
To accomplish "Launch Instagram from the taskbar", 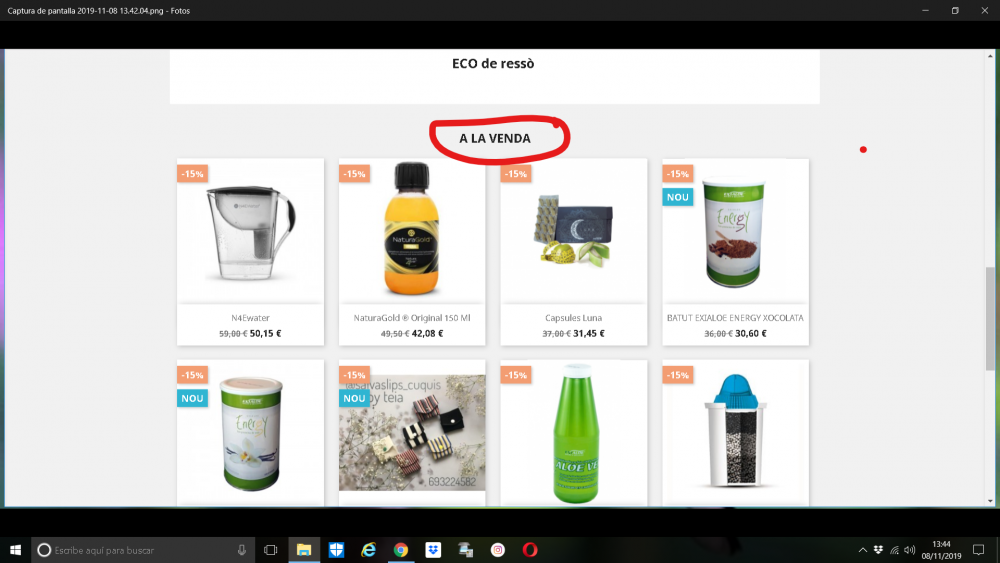I will click(x=497, y=550).
